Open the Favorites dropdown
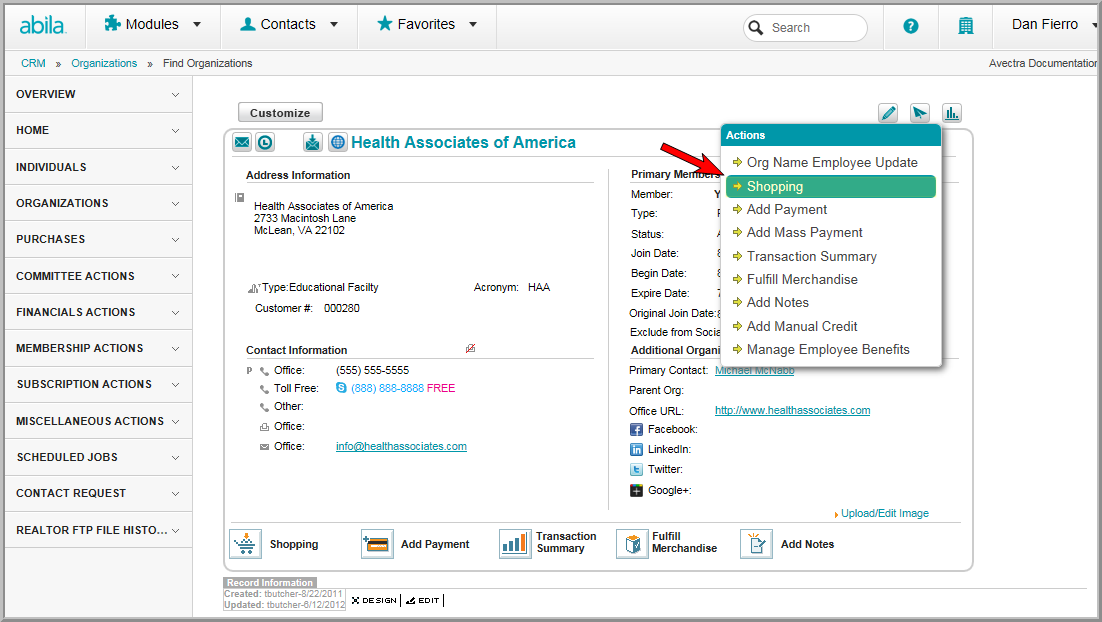Screen dimensions: 1102x622 click(x=427, y=25)
